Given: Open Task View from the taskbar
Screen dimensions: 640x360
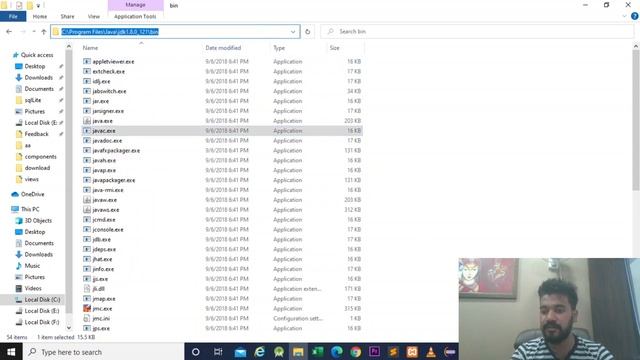Looking at the screenshot, I should coord(218,352).
